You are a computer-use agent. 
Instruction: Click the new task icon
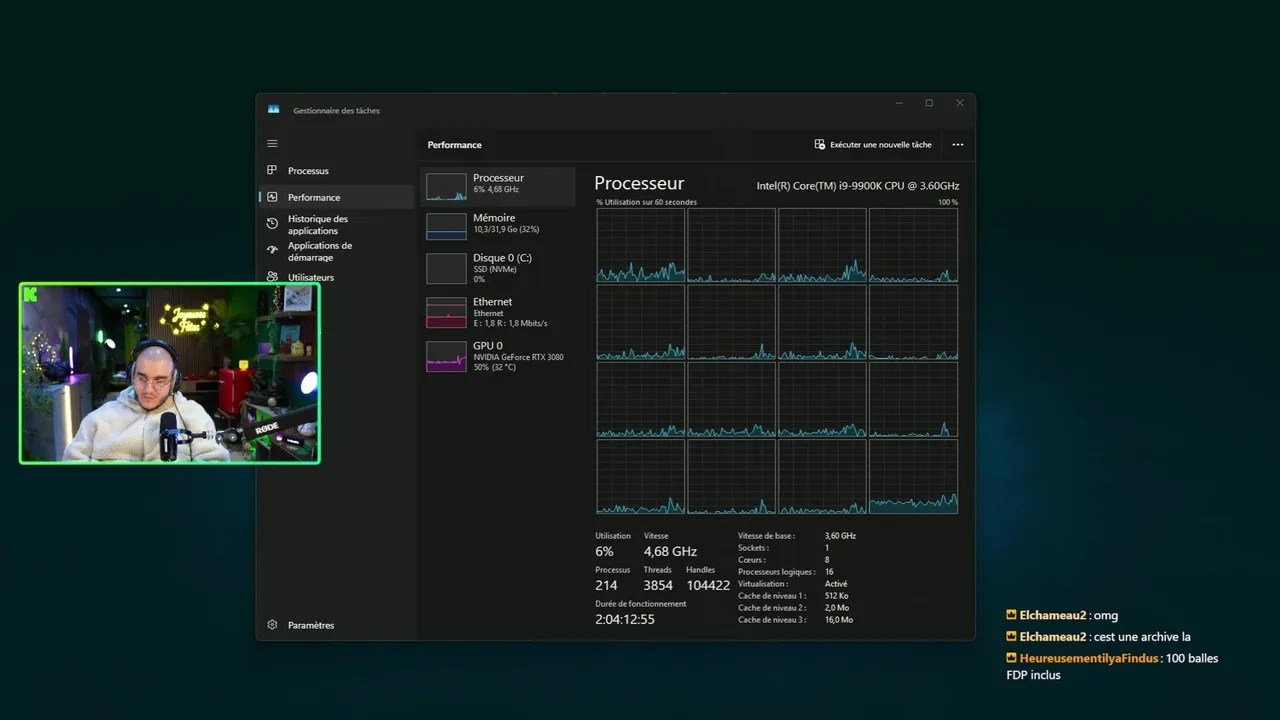point(820,144)
